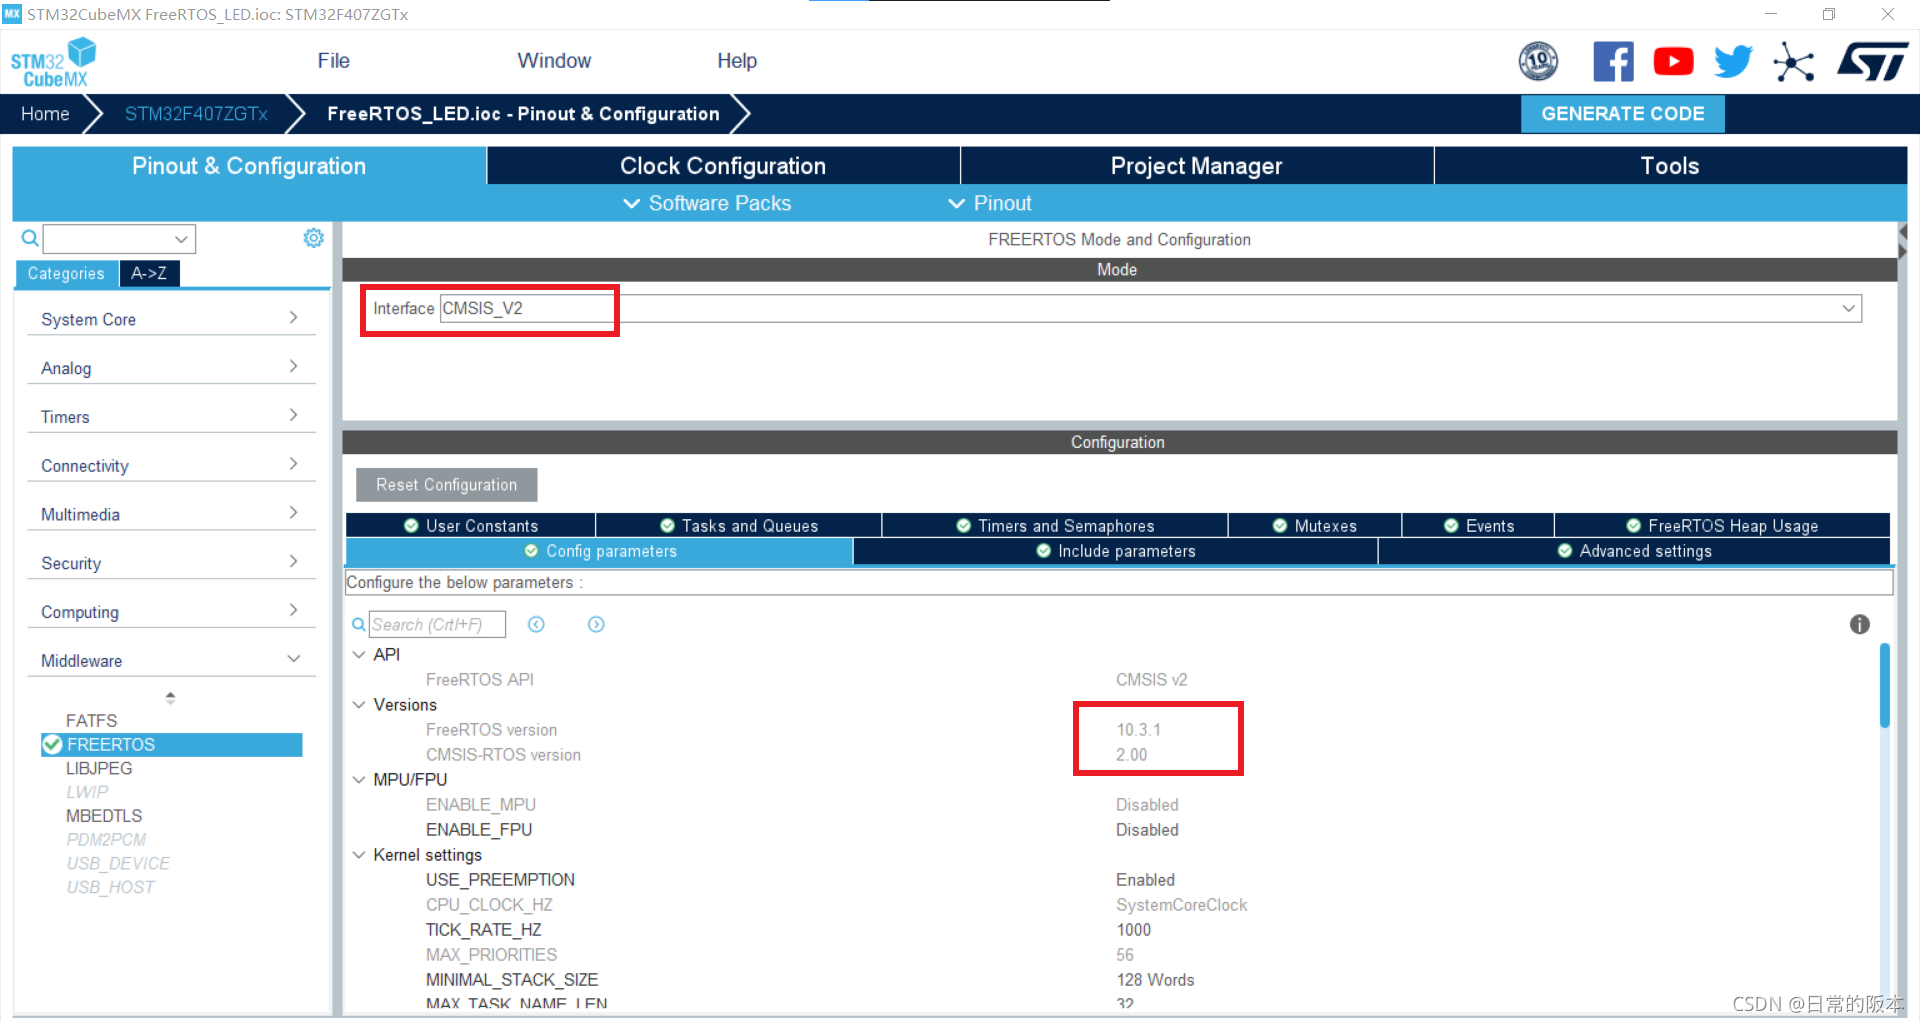
Task: Go to next search result arrow
Action: pos(596,624)
